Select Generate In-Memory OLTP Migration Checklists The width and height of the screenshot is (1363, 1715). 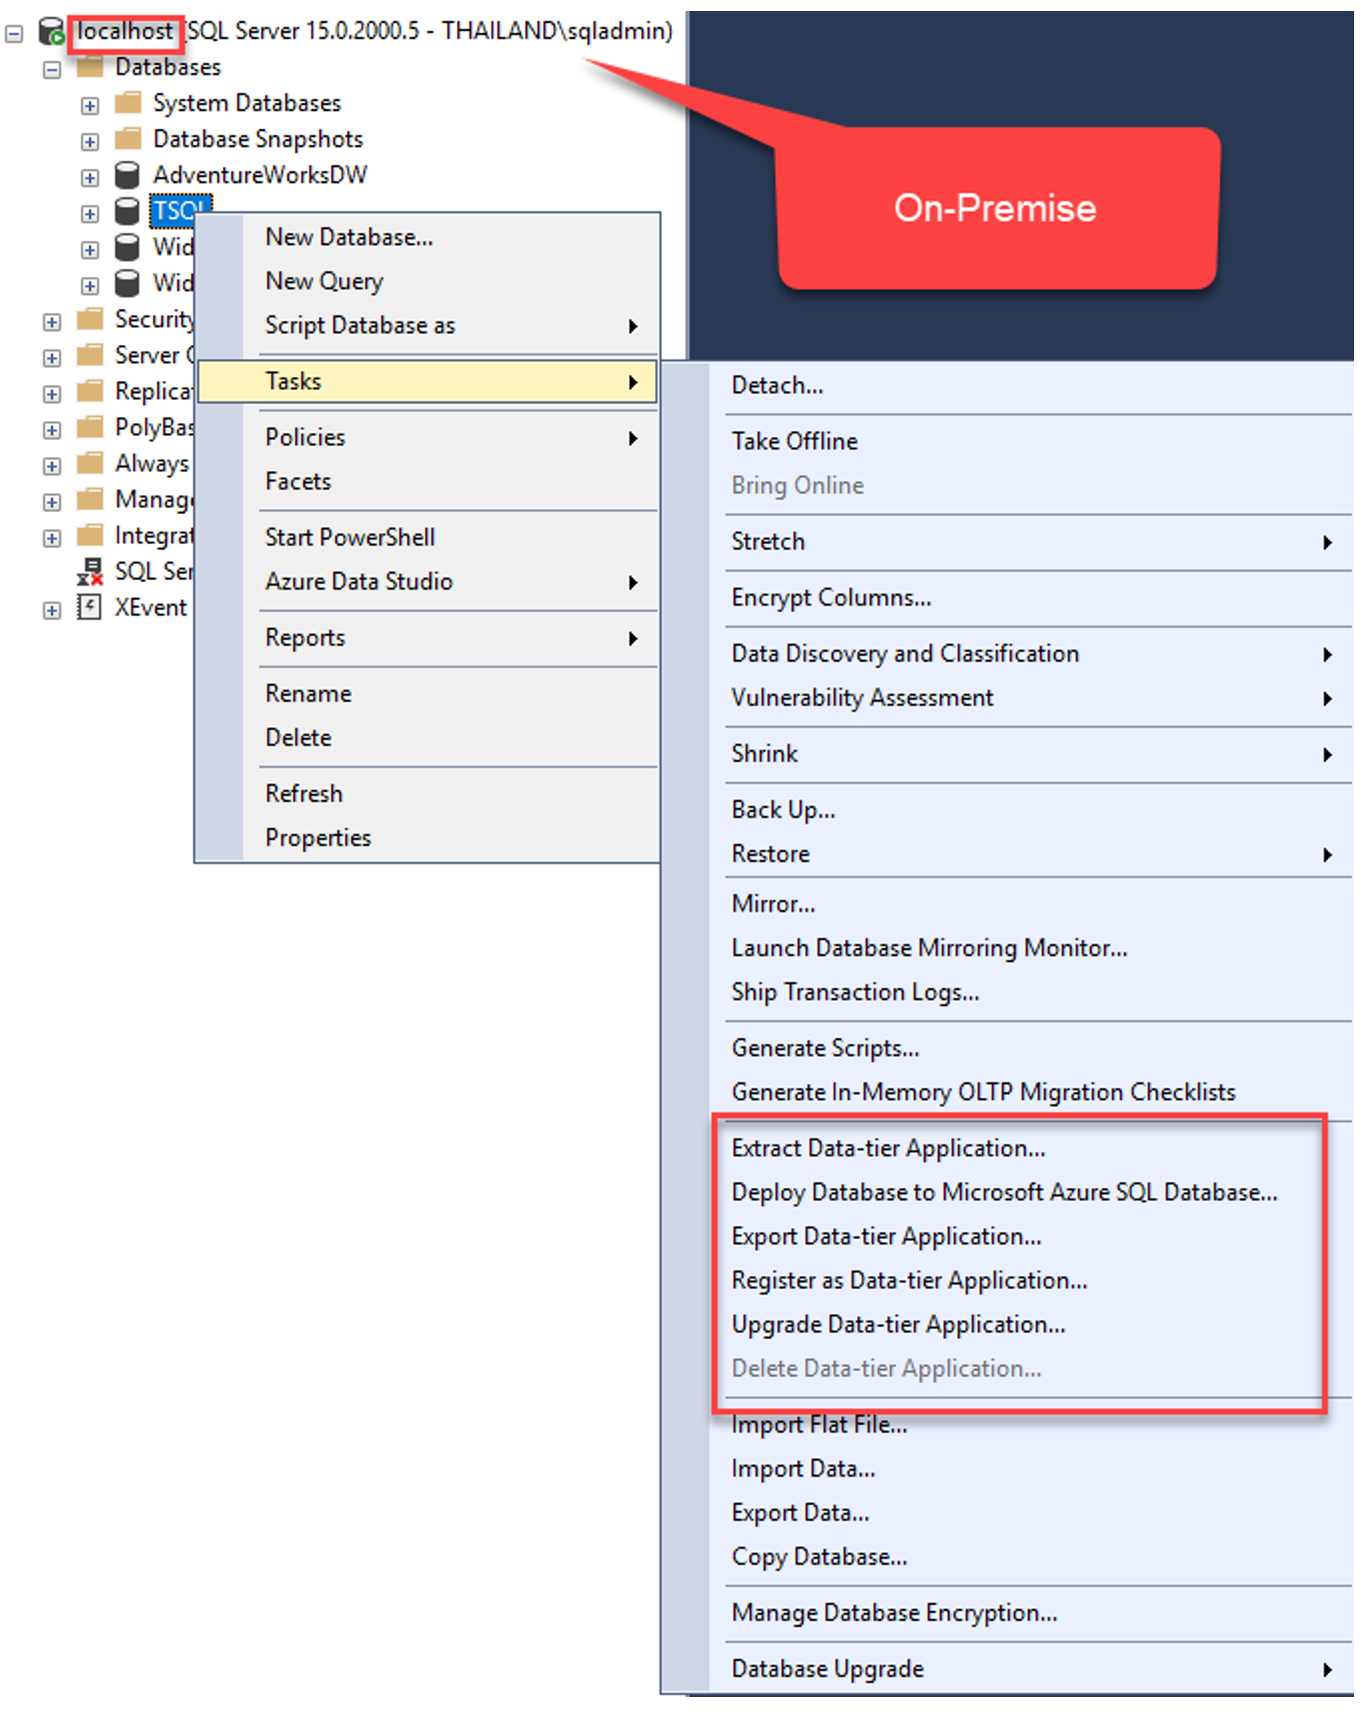tap(1007, 1091)
